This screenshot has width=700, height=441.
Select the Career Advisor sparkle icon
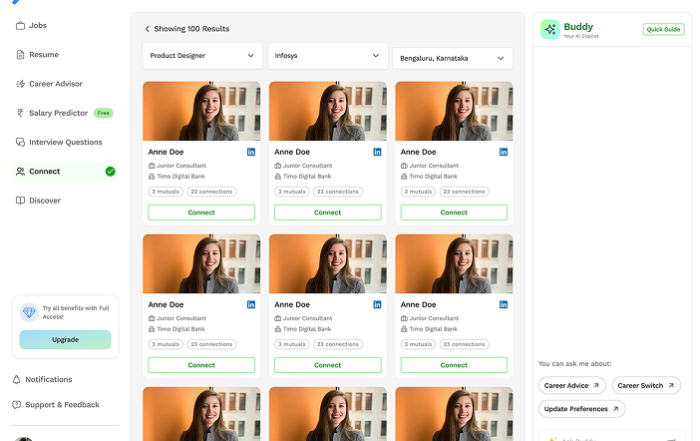point(20,84)
